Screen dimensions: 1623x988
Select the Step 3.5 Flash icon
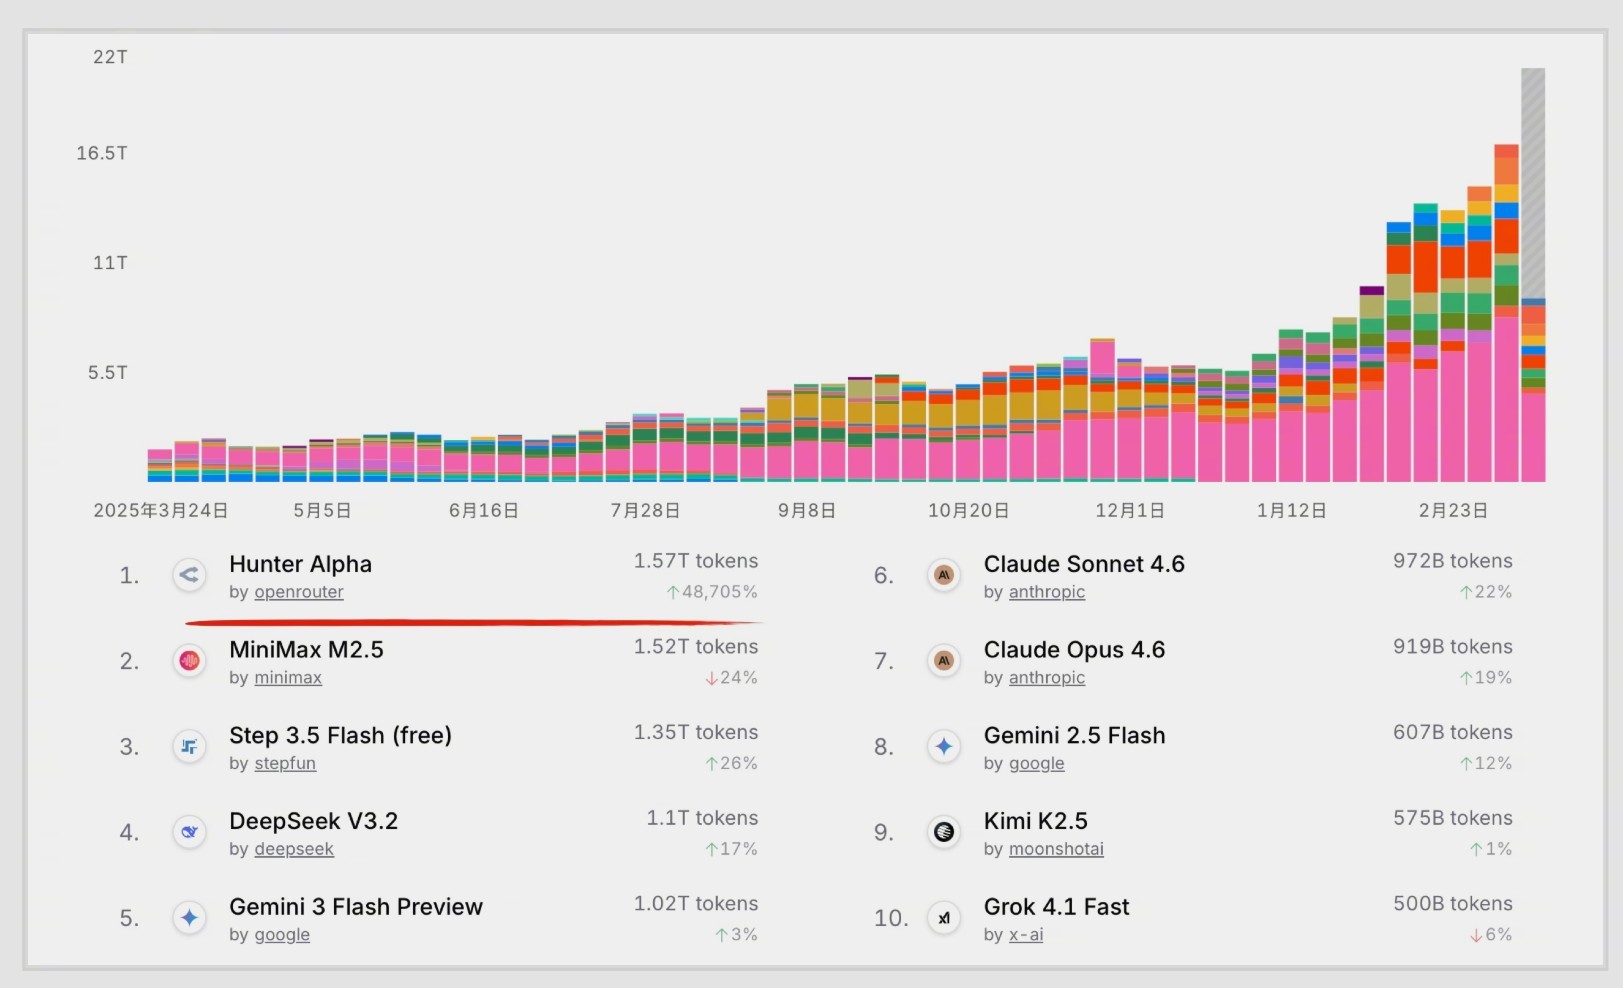pyautogui.click(x=189, y=747)
